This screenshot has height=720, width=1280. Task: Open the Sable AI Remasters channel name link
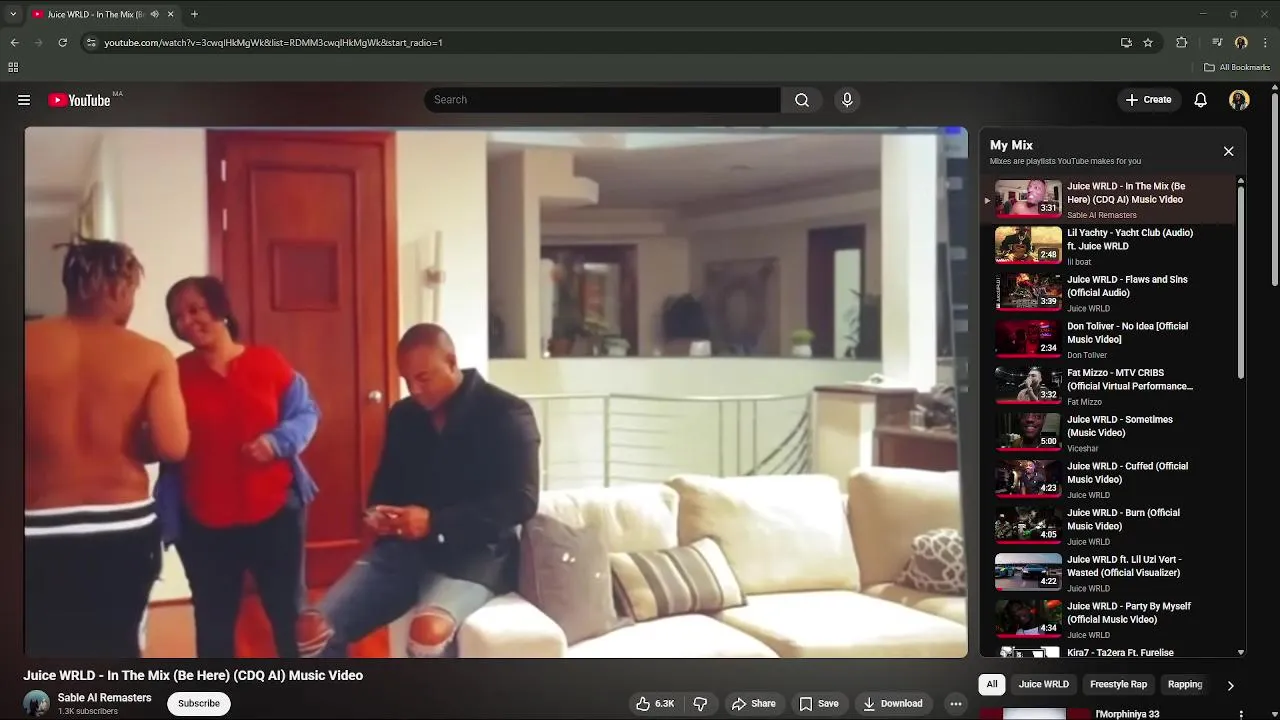[x=105, y=698]
